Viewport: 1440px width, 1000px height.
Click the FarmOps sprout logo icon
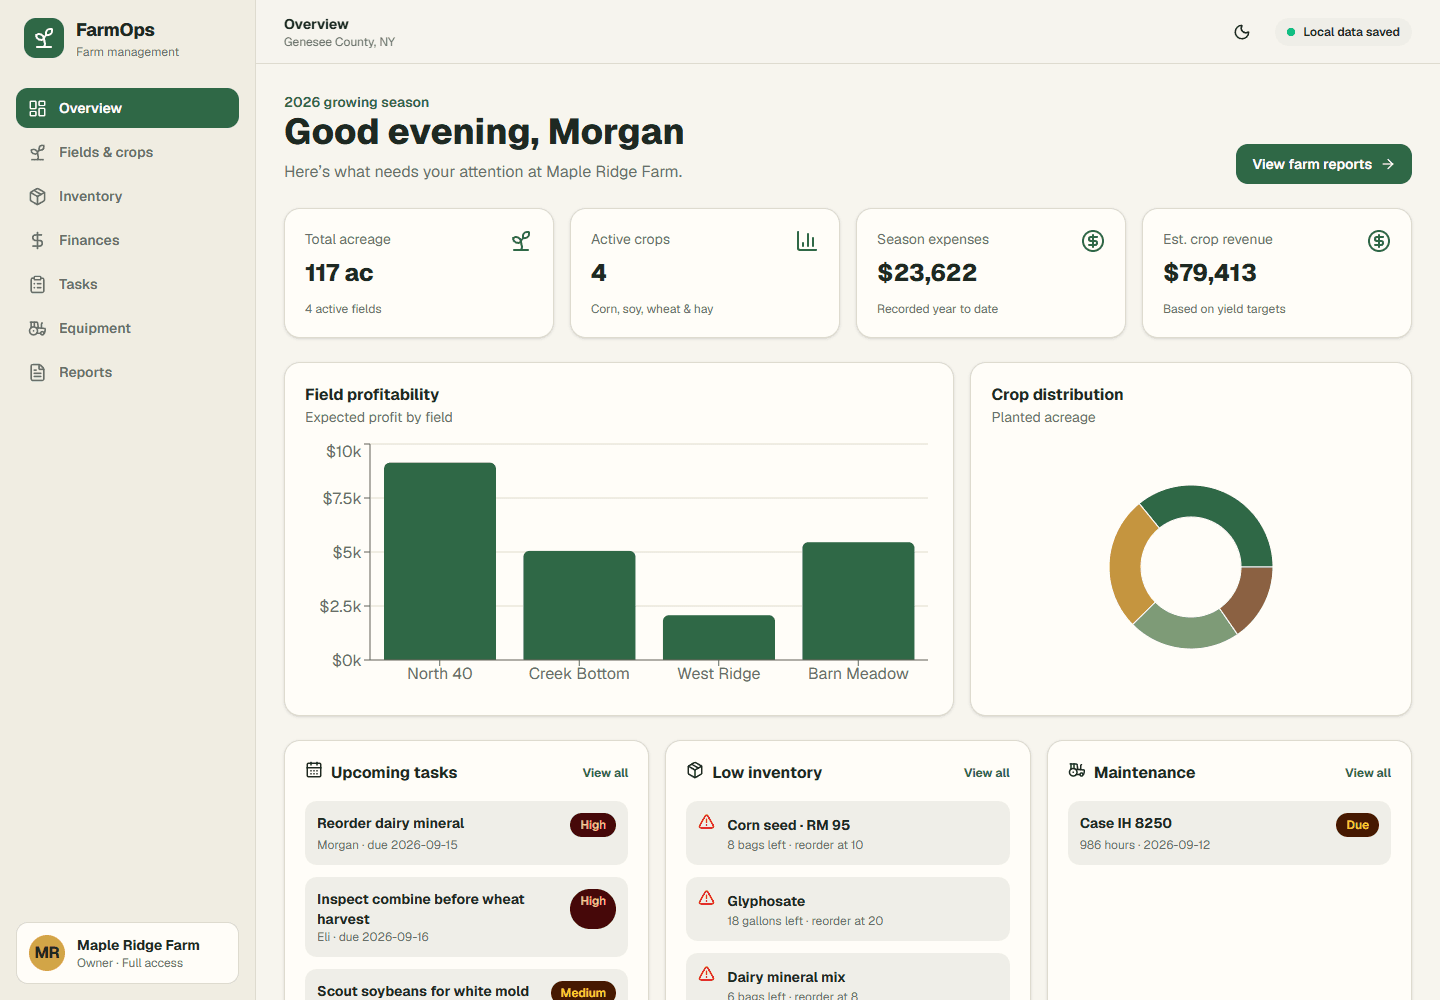tap(44, 38)
